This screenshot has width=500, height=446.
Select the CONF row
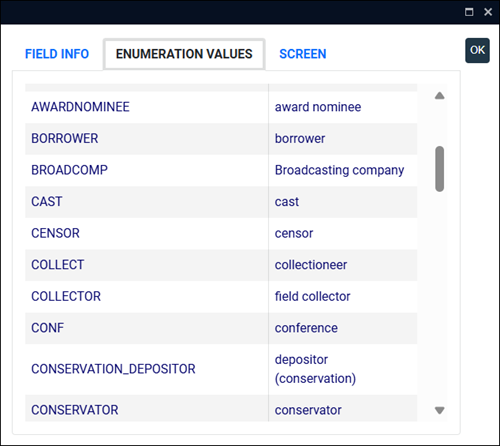tap(221, 328)
